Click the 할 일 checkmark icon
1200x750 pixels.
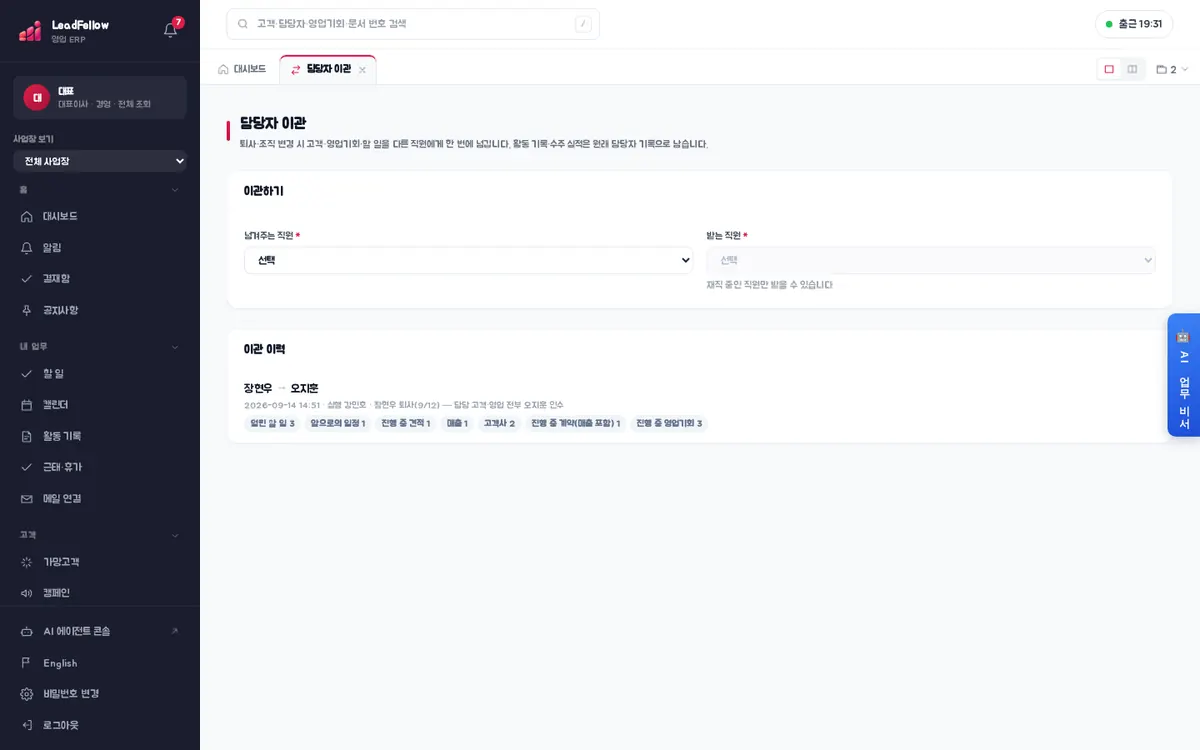27,373
